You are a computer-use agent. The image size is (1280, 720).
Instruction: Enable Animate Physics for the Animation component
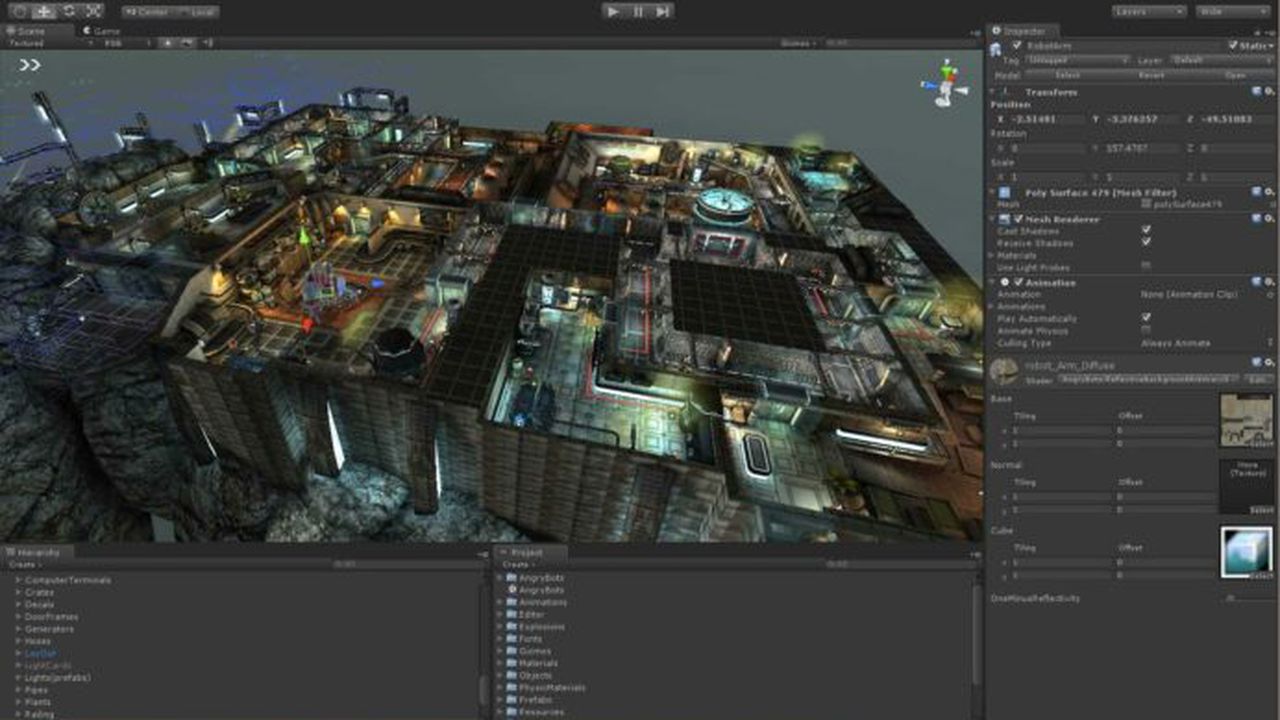pyautogui.click(x=1146, y=330)
